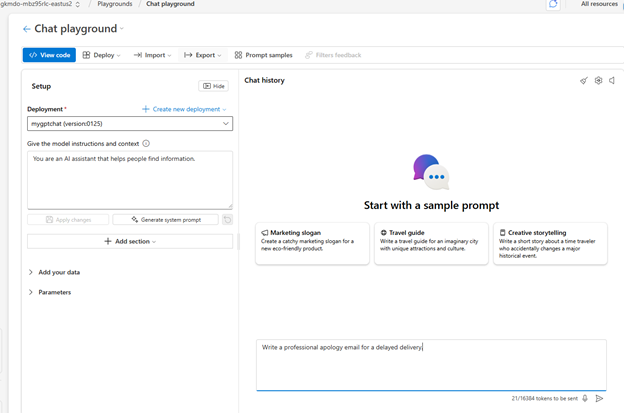Click the Setup heading
Image resolution: width=624 pixels, height=413 pixels.
tap(41, 86)
